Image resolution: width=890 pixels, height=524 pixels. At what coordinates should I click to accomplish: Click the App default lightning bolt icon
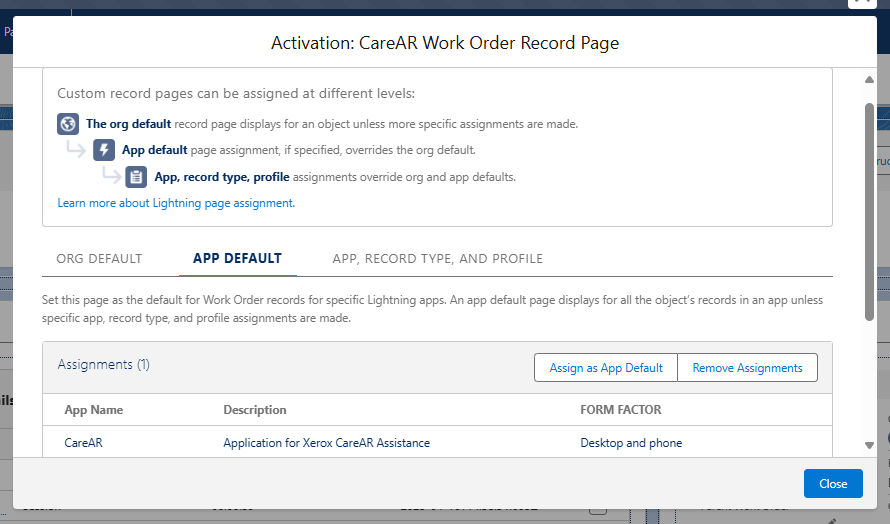pos(104,150)
